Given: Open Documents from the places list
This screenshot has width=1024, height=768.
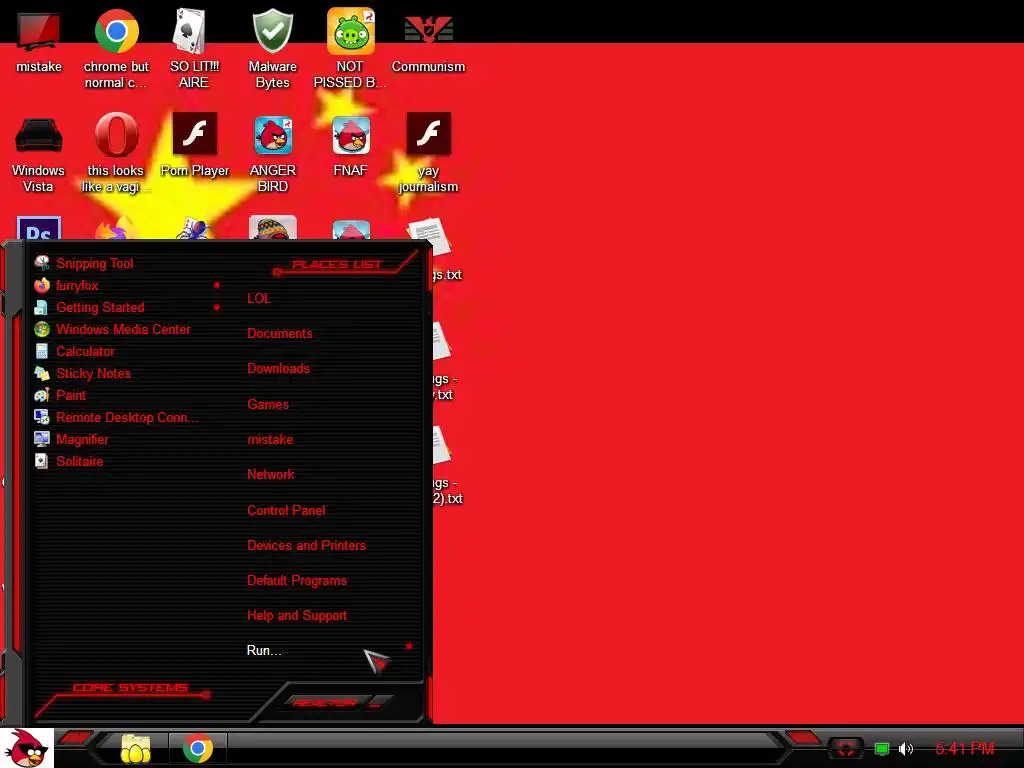Looking at the screenshot, I should click(280, 333).
